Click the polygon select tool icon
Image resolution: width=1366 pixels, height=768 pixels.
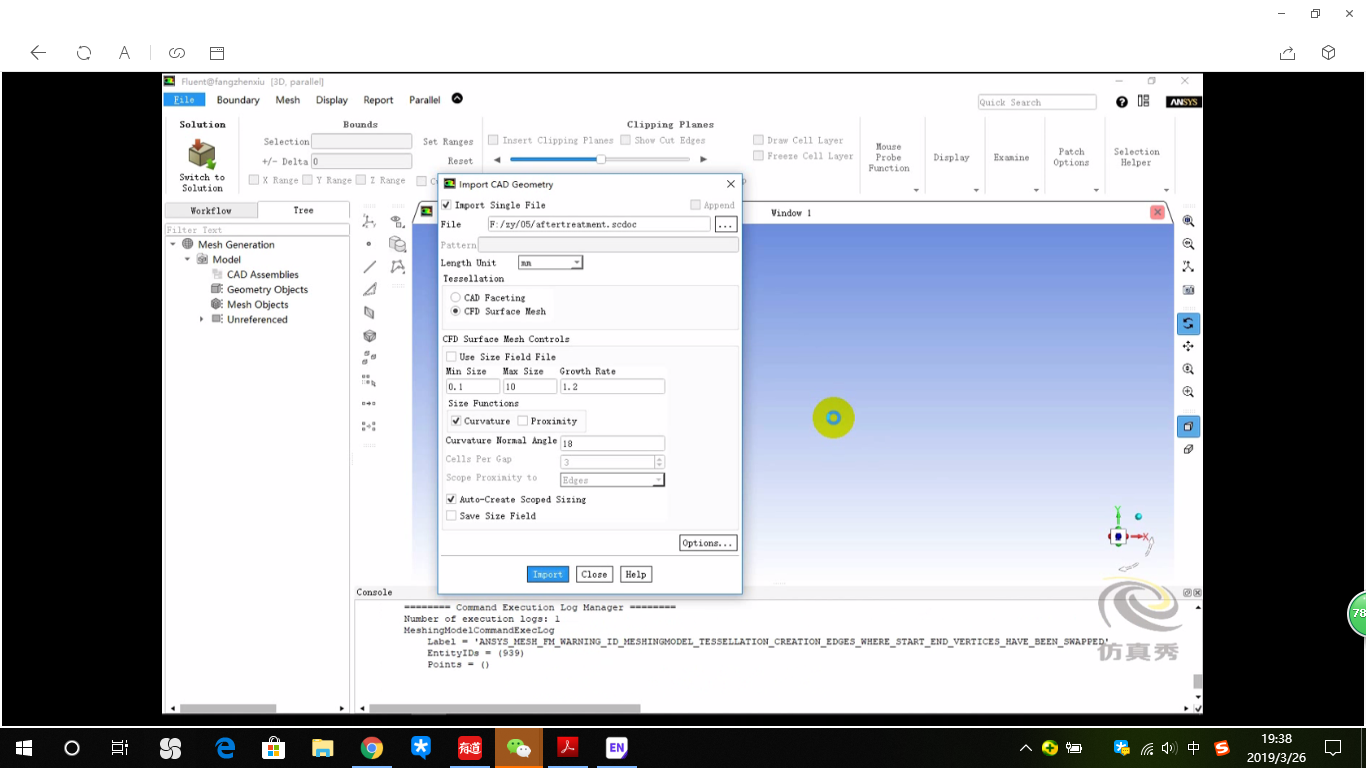point(397,267)
